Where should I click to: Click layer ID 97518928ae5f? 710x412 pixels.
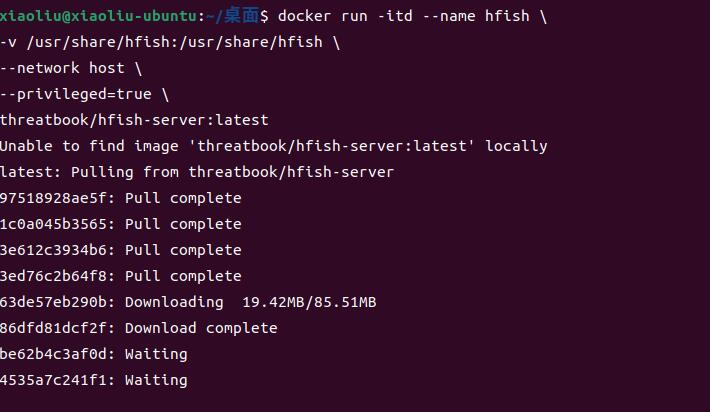(57, 198)
